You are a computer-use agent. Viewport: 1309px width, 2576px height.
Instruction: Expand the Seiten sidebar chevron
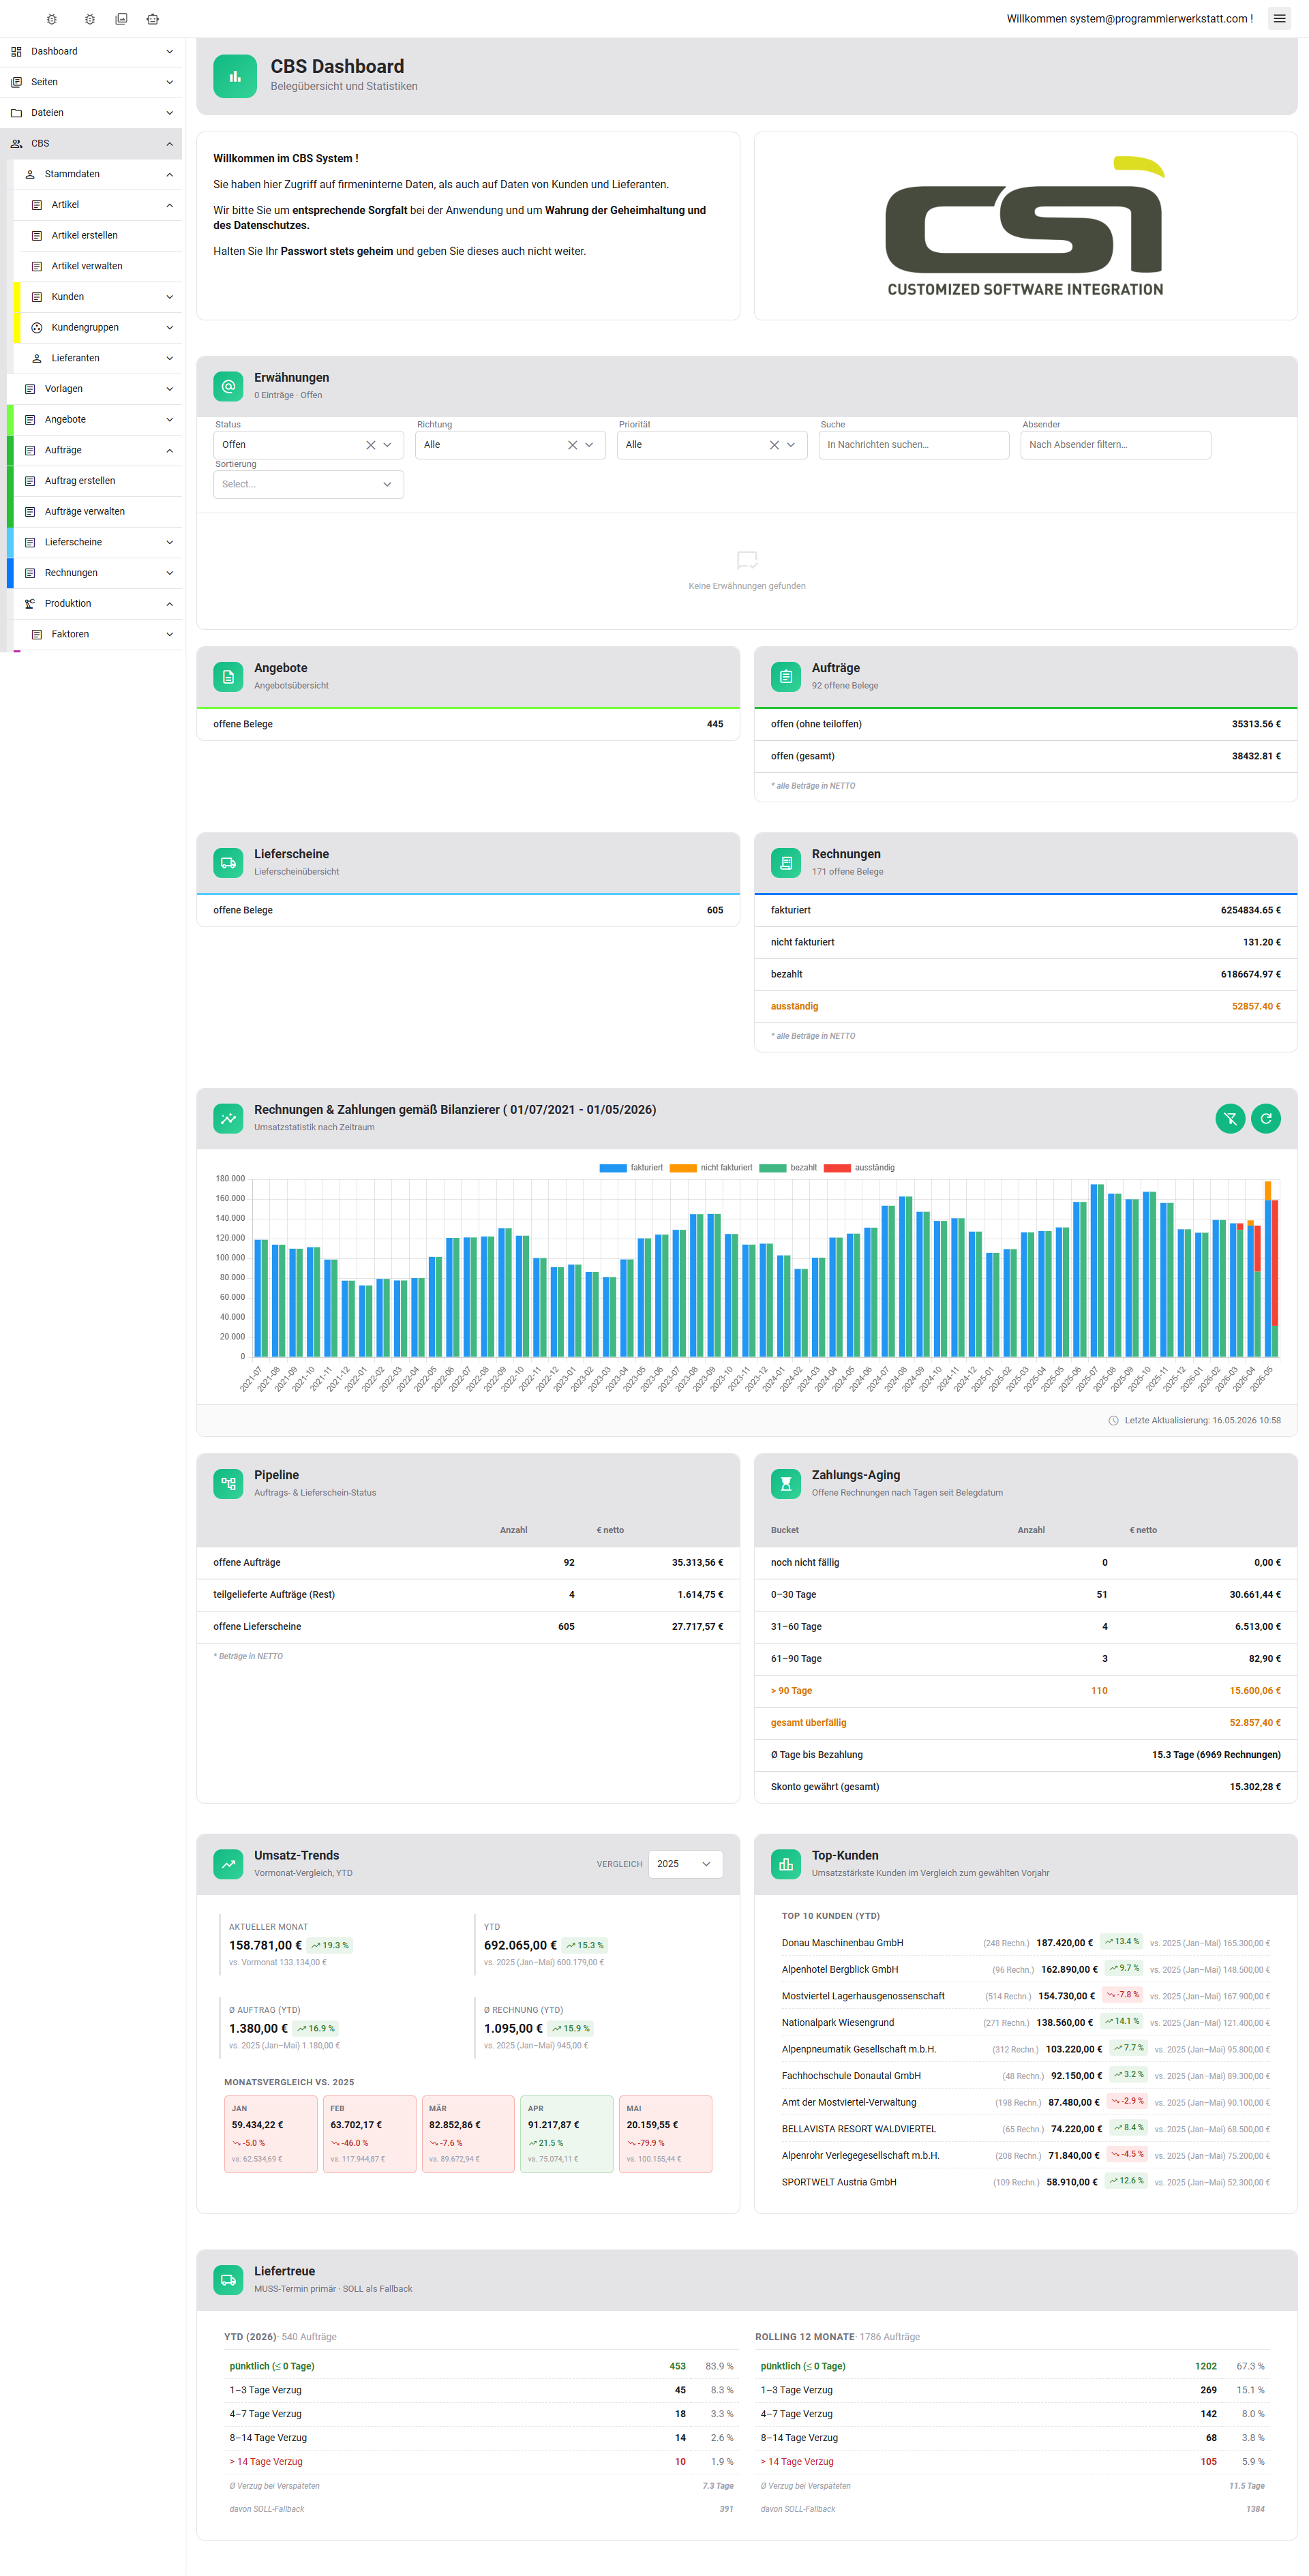169,83
